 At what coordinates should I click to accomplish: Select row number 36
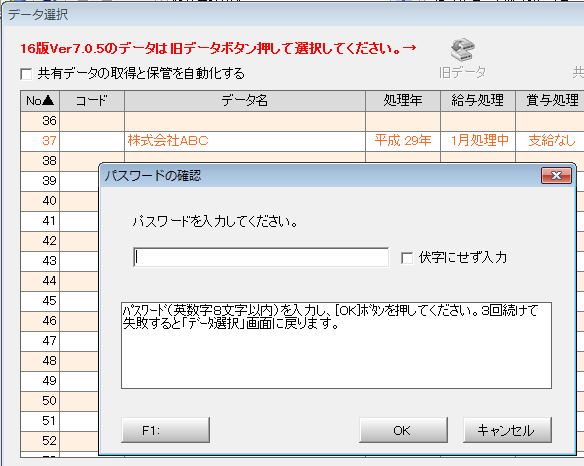pos(302,121)
